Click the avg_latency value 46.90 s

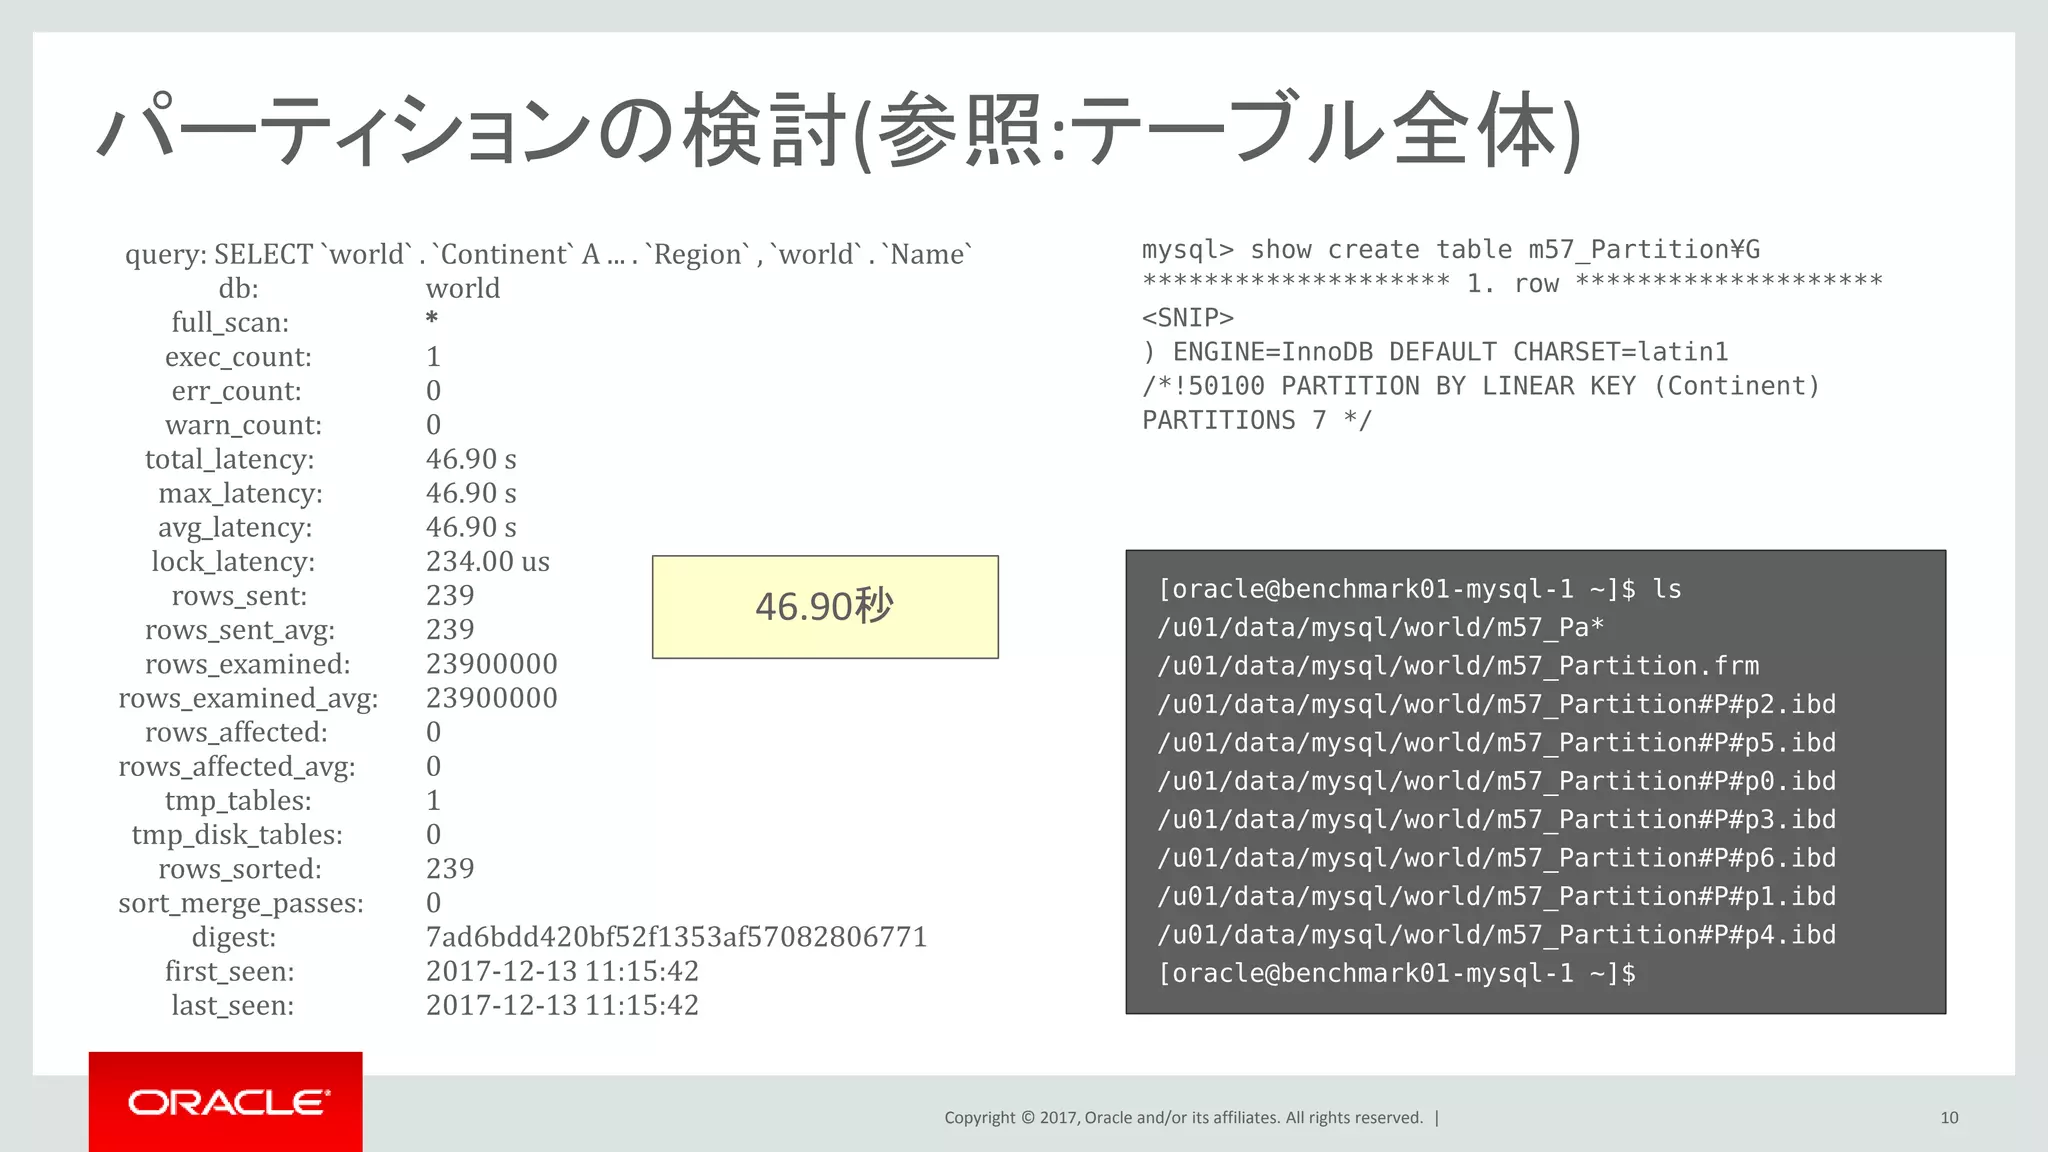coord(471,527)
